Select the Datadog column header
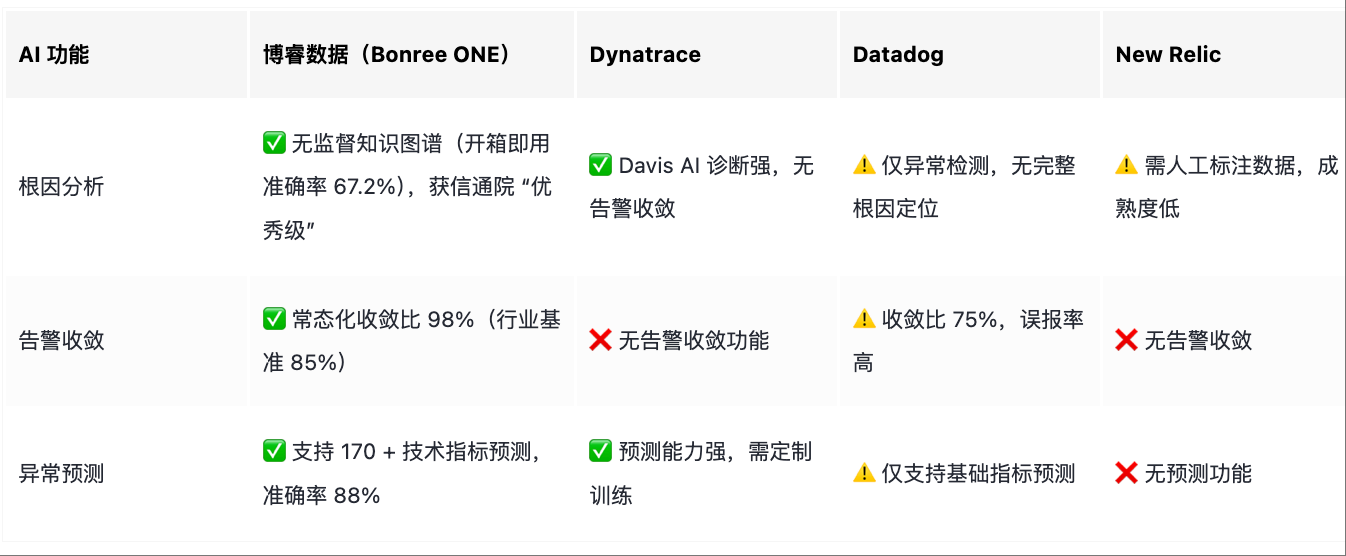 click(x=898, y=55)
